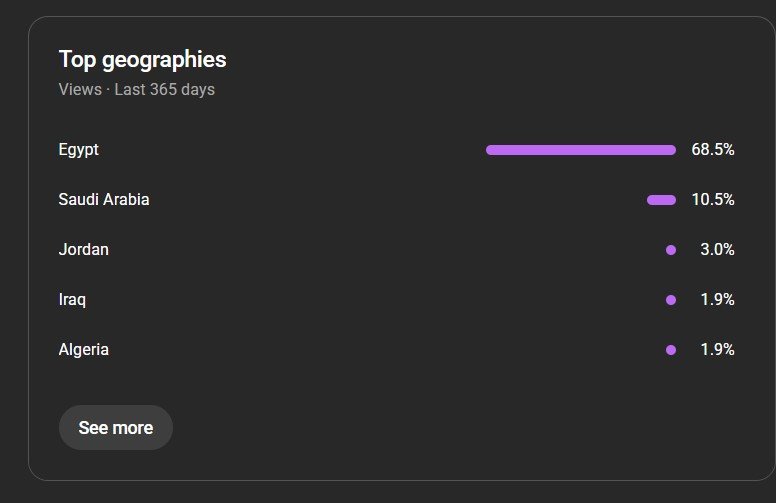776x503 pixels.
Task: Click the Top geographies heading
Action: [143, 60]
